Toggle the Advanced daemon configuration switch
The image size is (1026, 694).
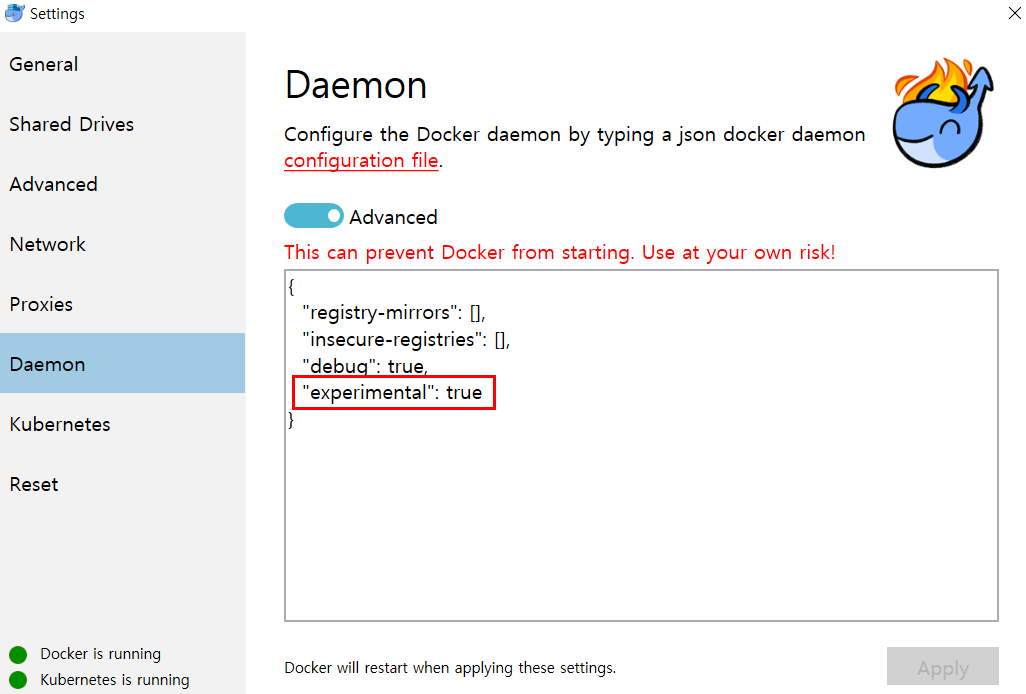coord(313,215)
